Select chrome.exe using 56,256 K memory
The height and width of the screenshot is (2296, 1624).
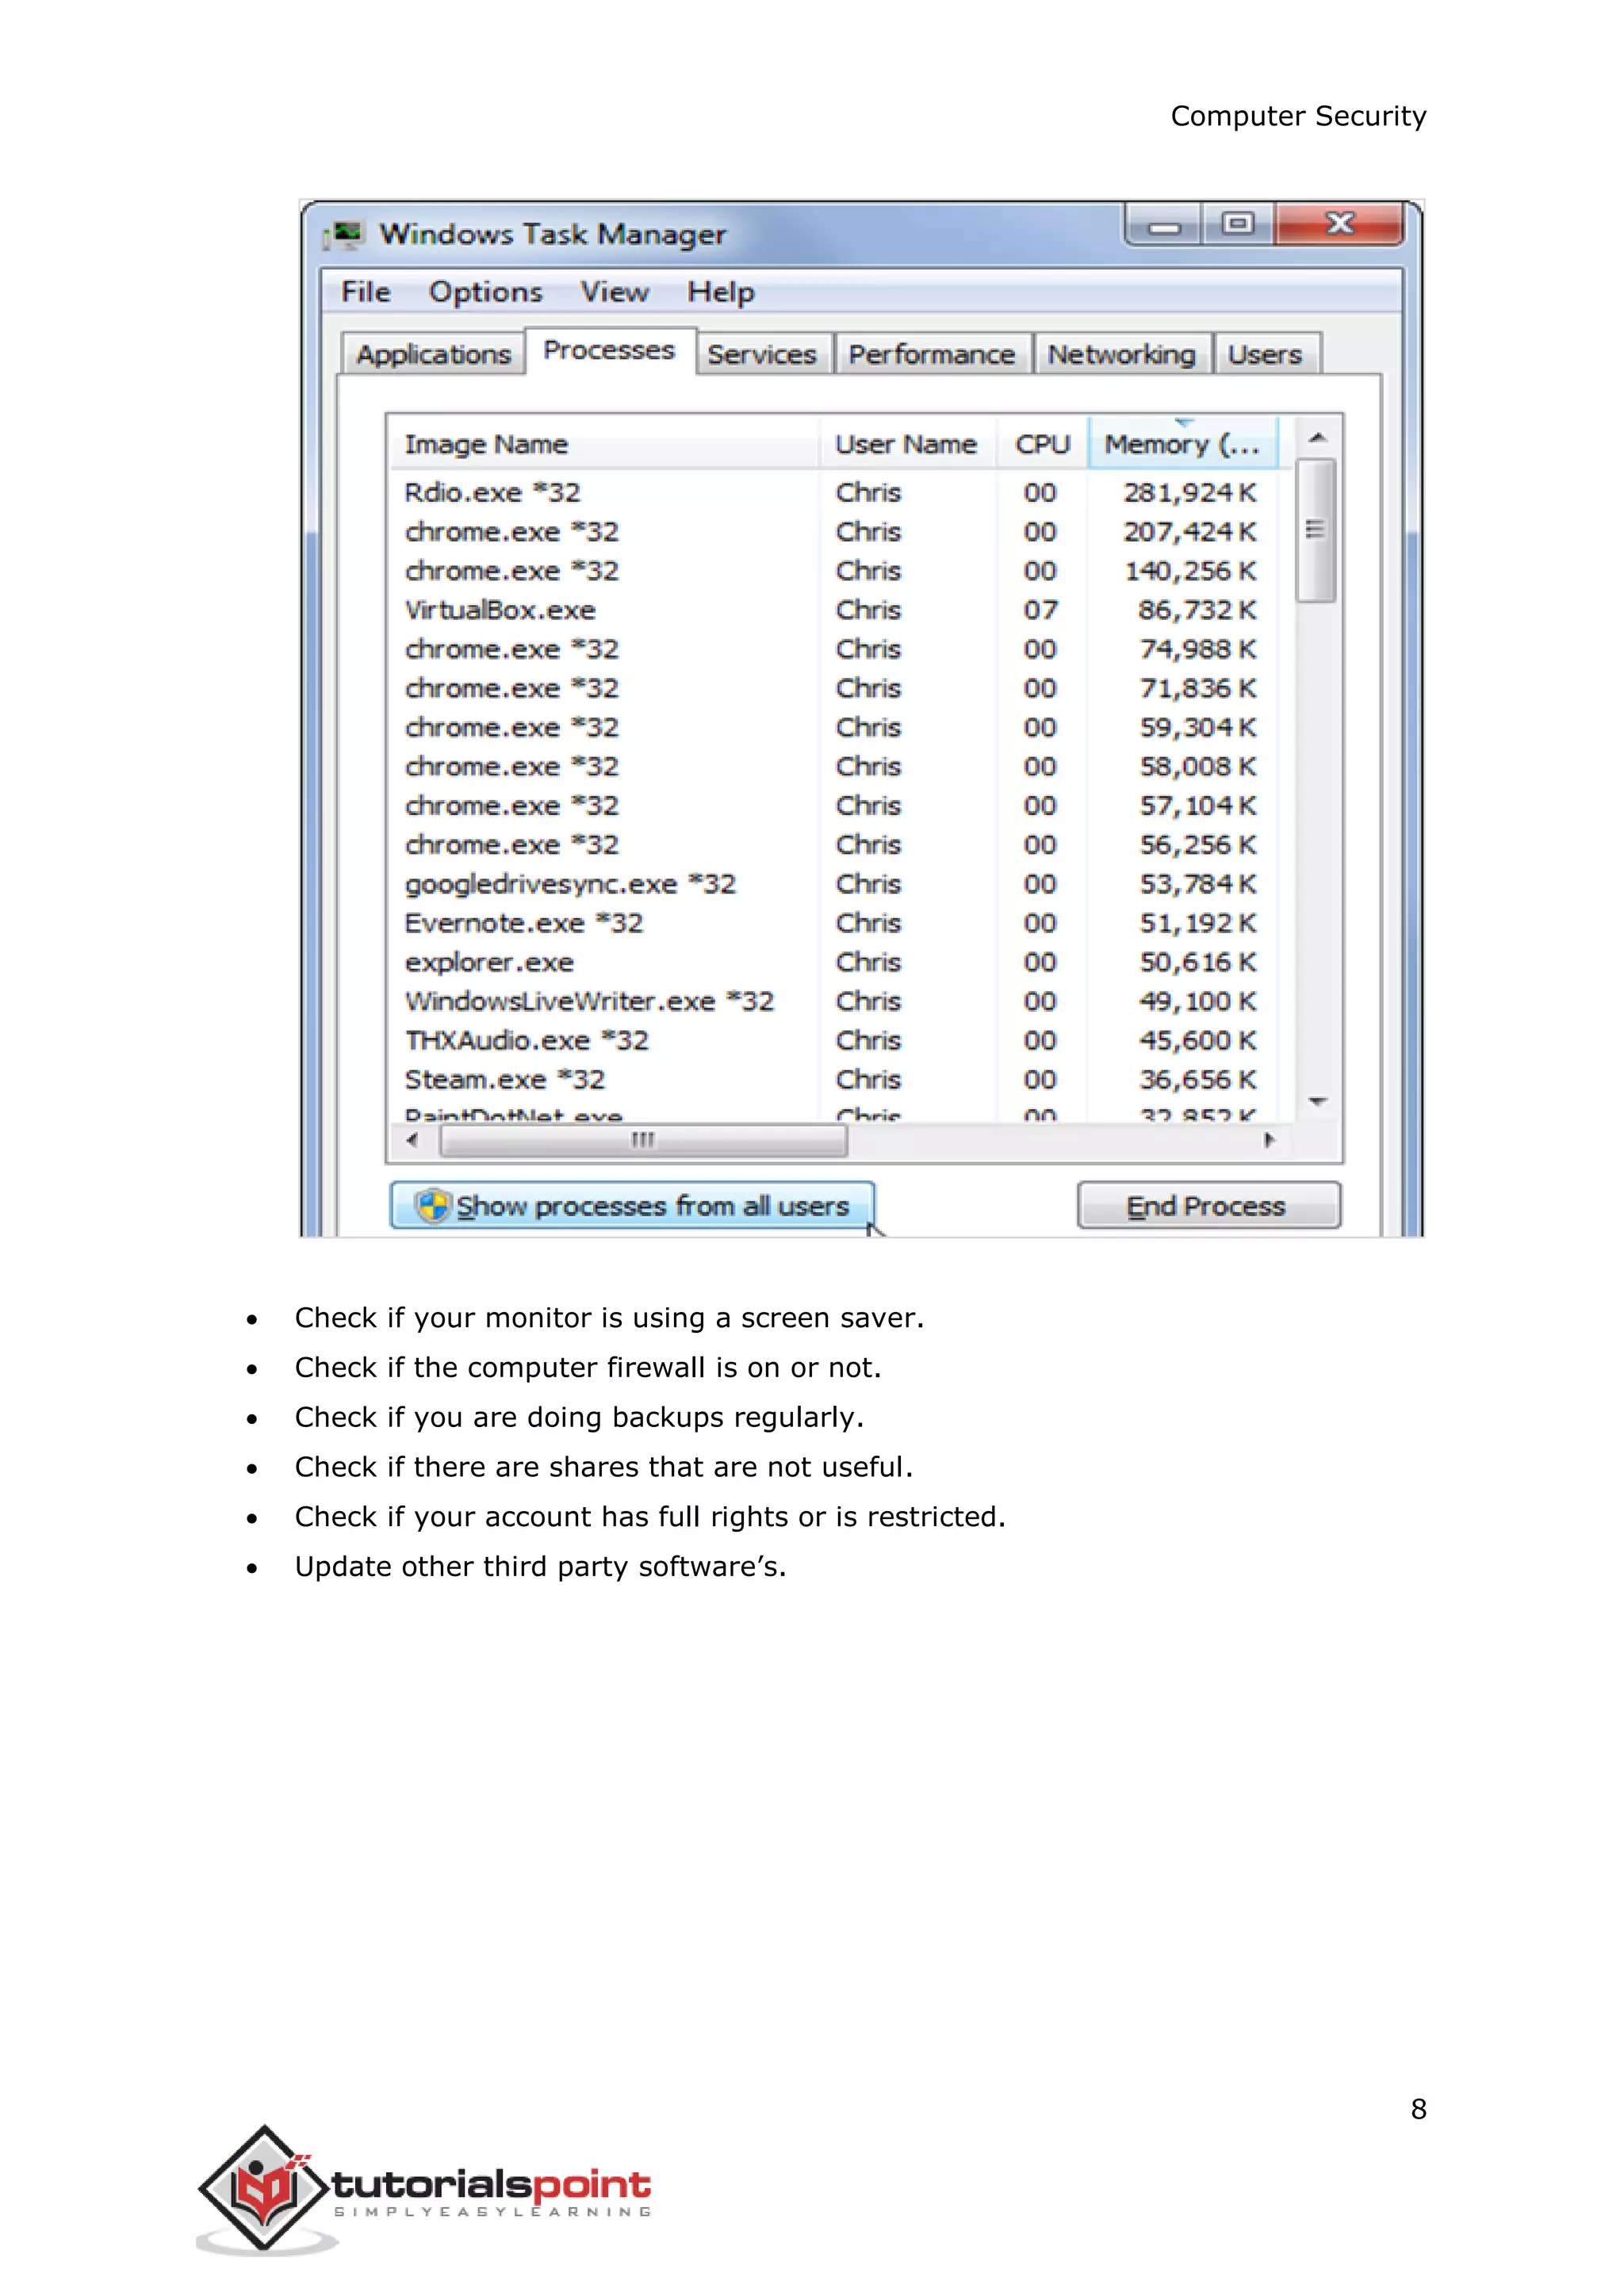click(x=834, y=845)
